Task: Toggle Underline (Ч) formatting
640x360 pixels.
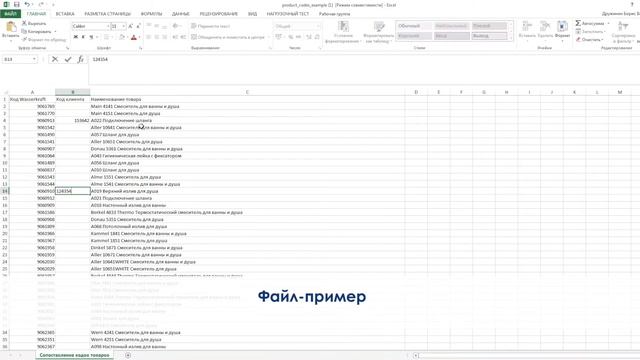Action: point(91,37)
